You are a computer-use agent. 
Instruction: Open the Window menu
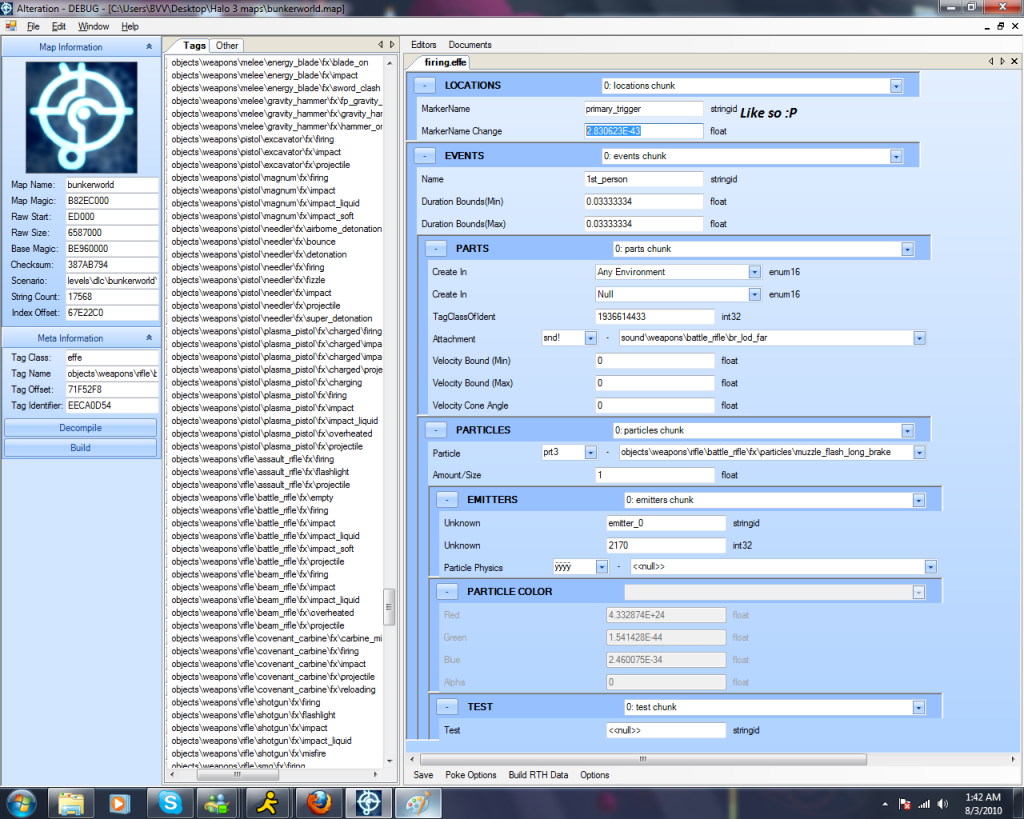(x=93, y=27)
